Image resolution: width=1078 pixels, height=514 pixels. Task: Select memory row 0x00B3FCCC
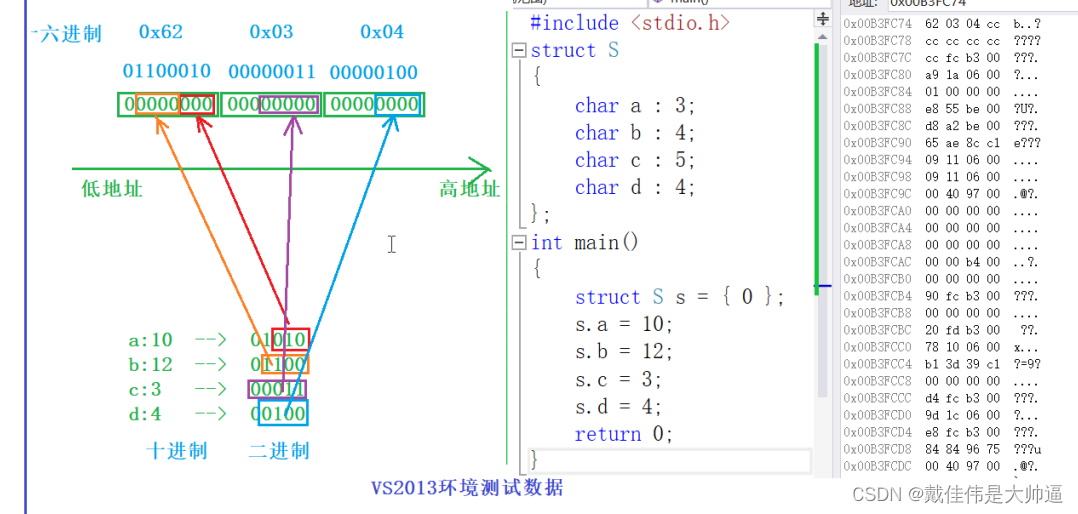tap(943, 399)
